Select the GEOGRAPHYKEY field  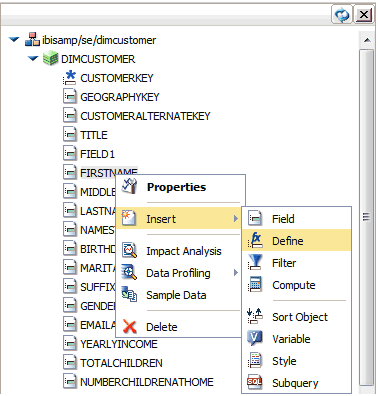120,97
